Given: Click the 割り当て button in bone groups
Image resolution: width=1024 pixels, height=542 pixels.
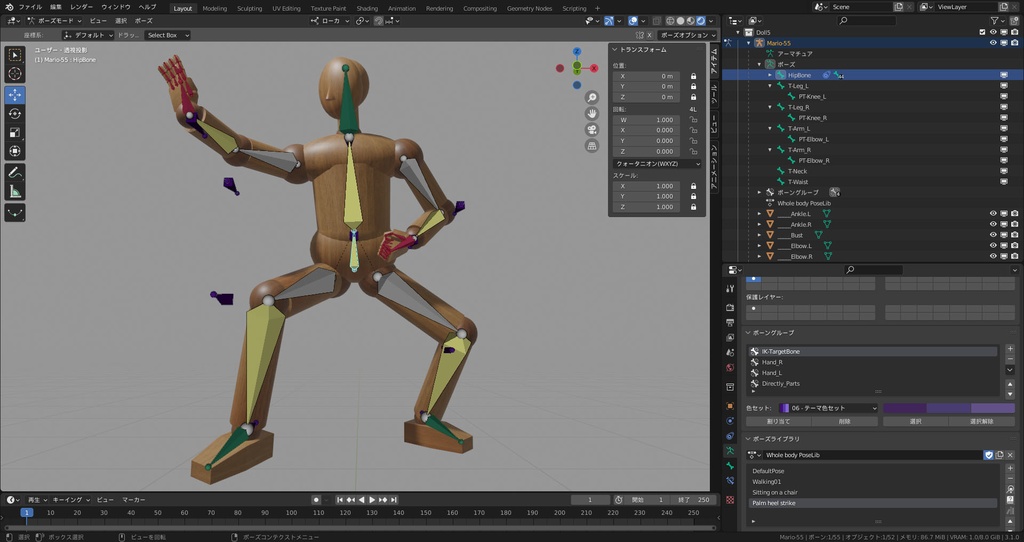Looking at the screenshot, I should [x=777, y=422].
